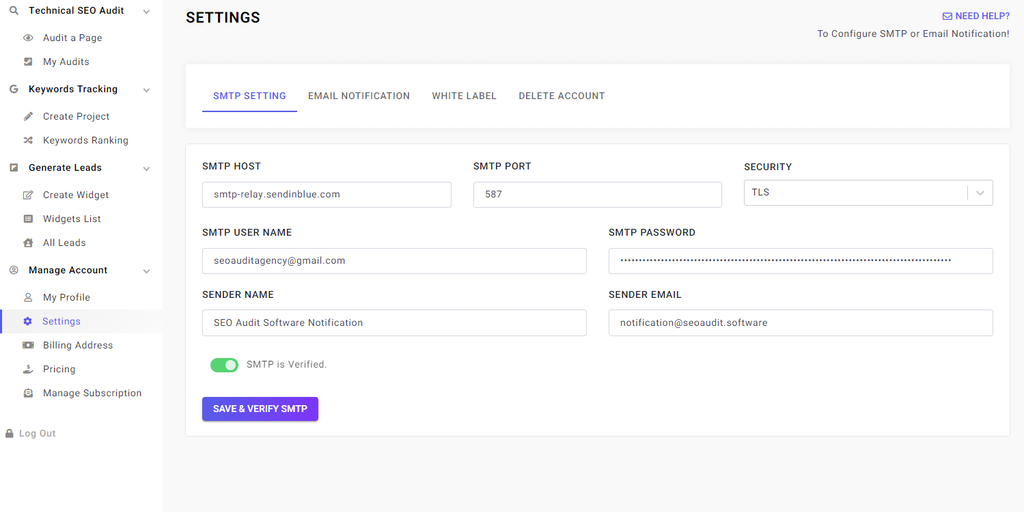Screen dimensions: 1024x512
Task: Open the Need Help link
Action: [x=975, y=16]
